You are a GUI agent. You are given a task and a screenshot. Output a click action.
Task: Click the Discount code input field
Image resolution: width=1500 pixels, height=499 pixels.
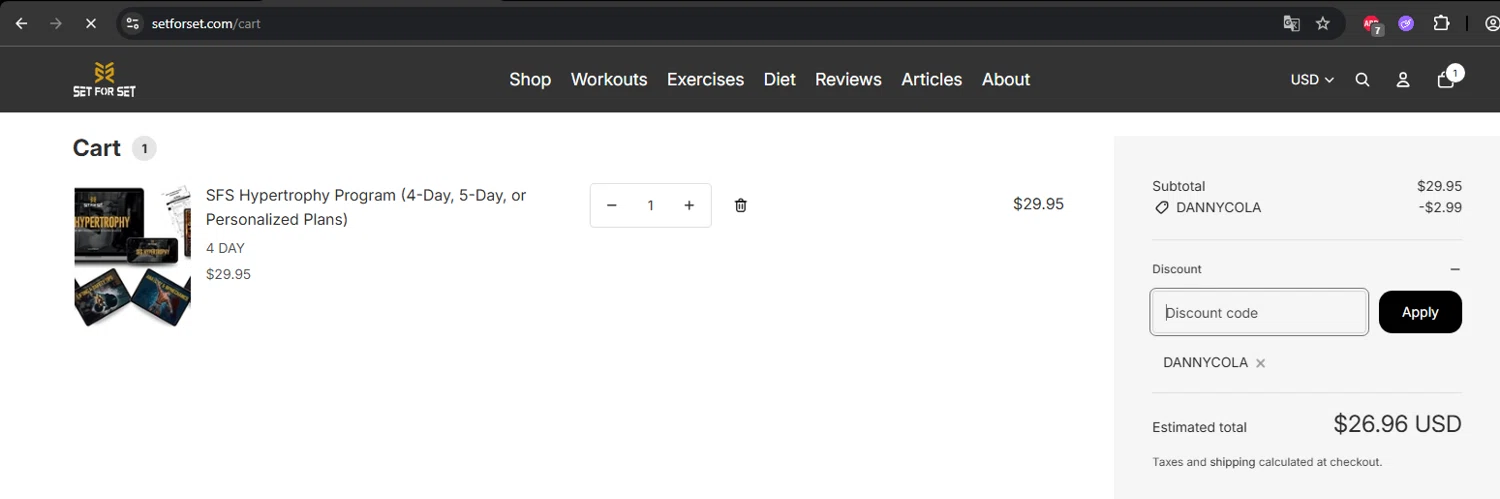pos(1259,312)
